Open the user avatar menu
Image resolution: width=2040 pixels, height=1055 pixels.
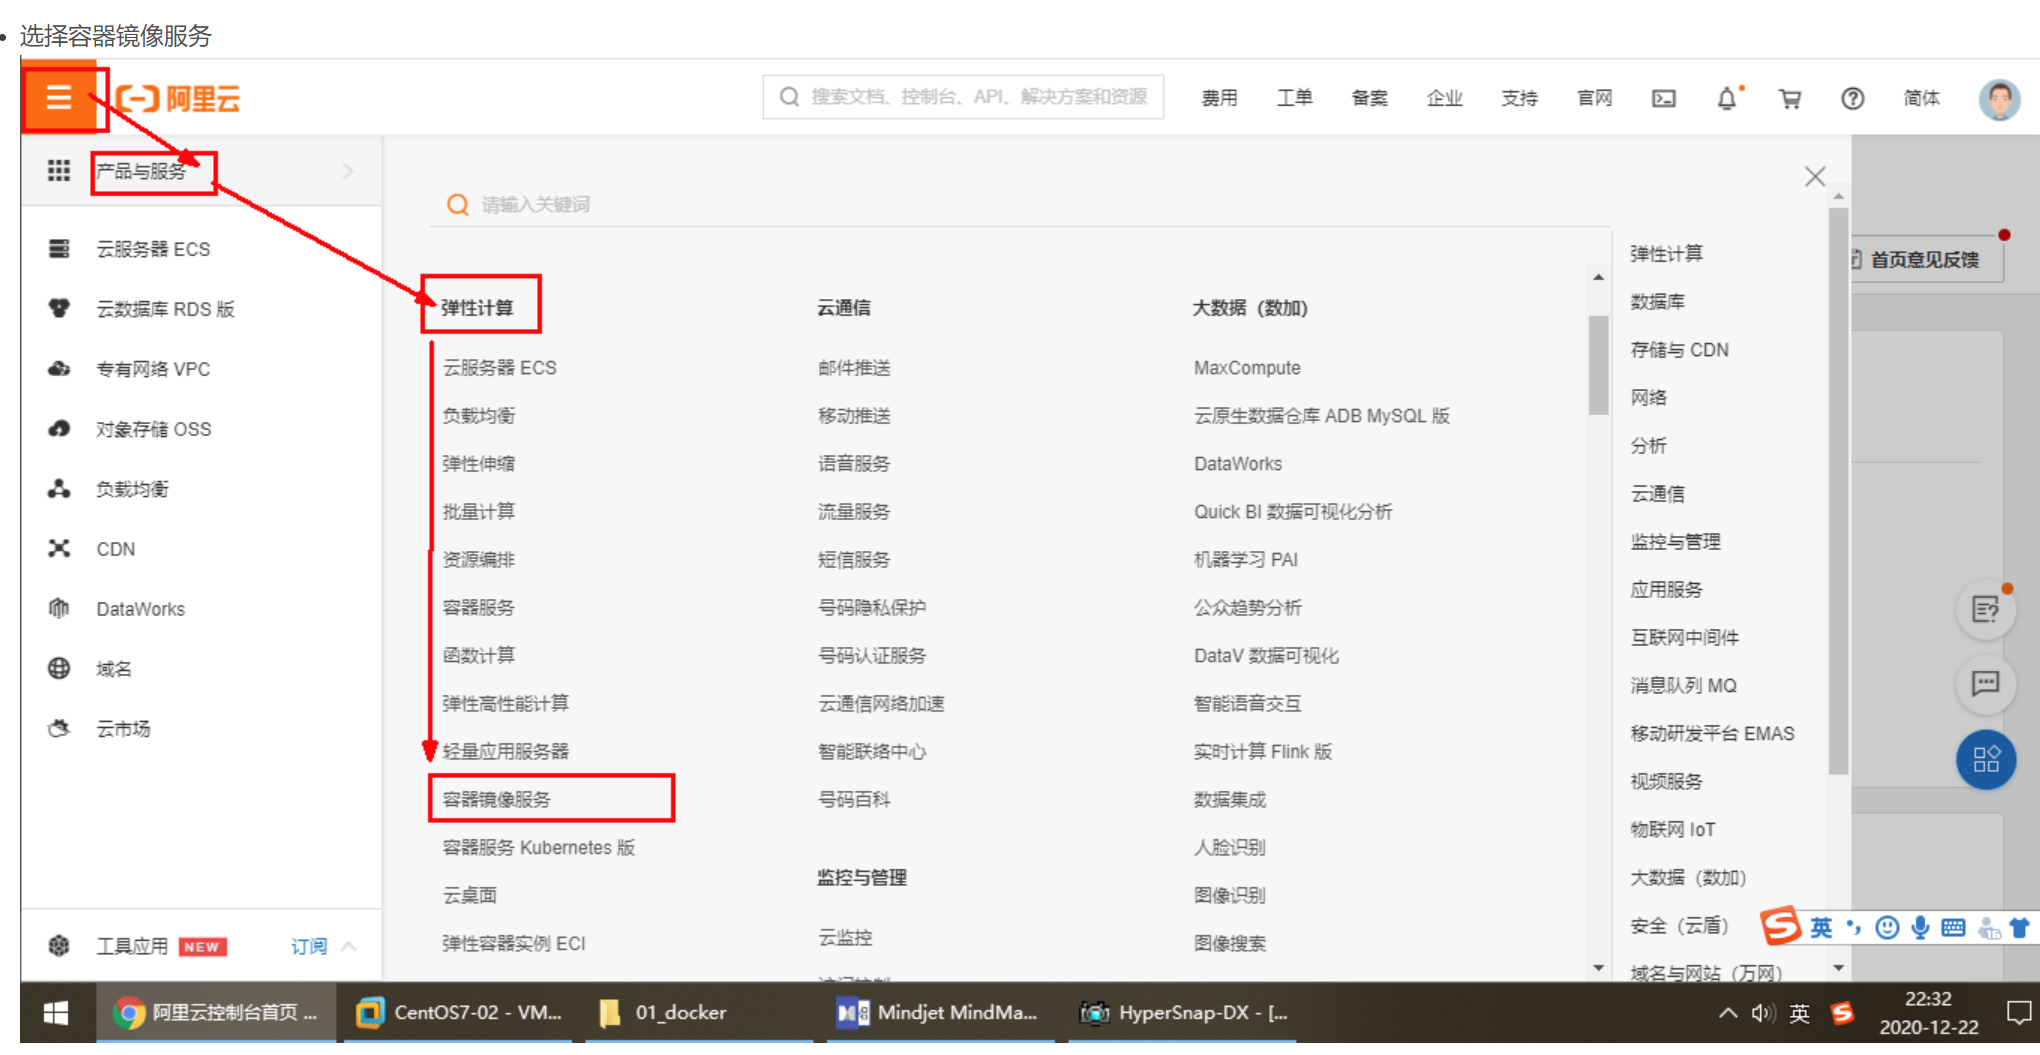coord(1999,99)
